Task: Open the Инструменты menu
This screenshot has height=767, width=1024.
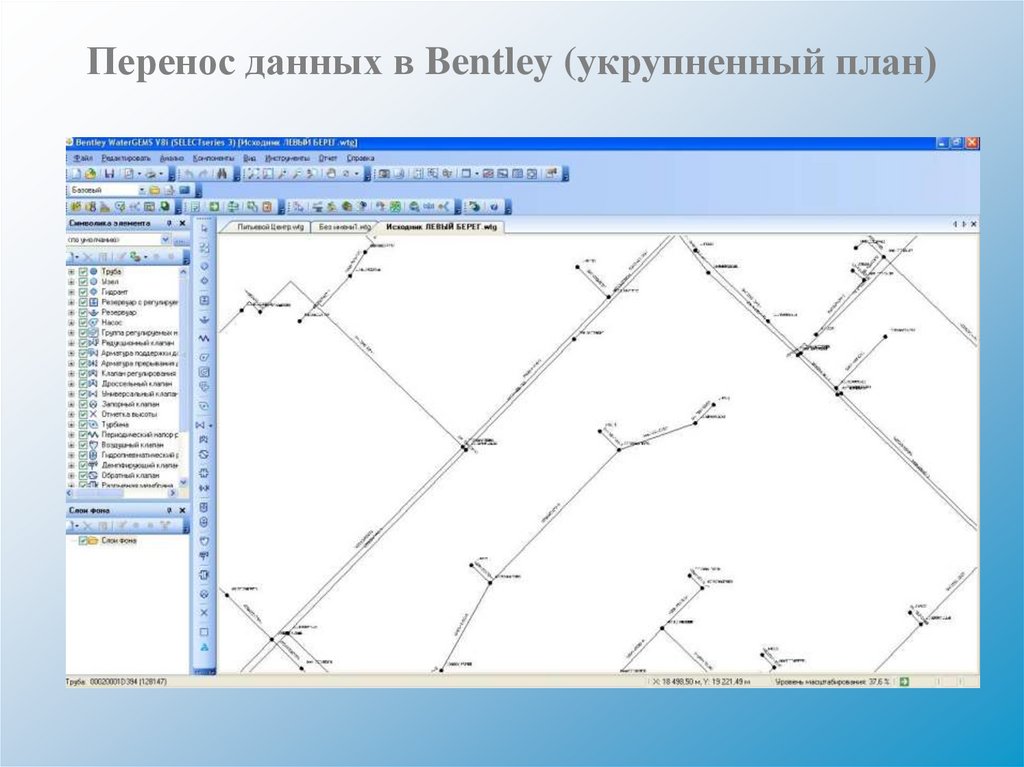Action: coord(287,158)
